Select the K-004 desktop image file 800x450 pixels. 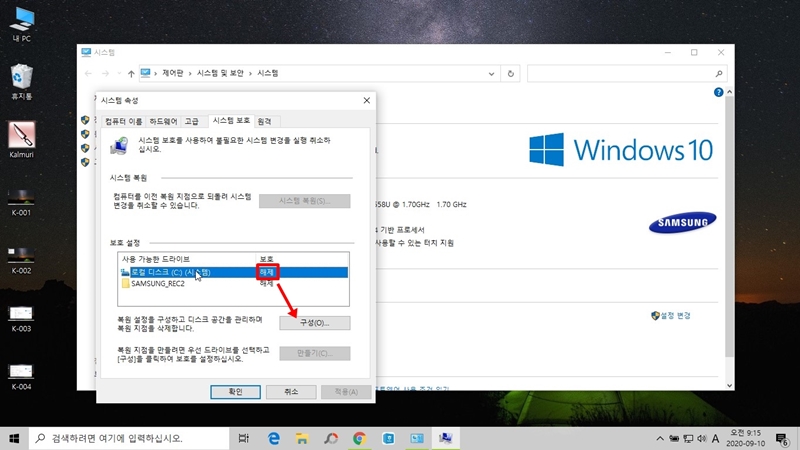click(x=21, y=377)
